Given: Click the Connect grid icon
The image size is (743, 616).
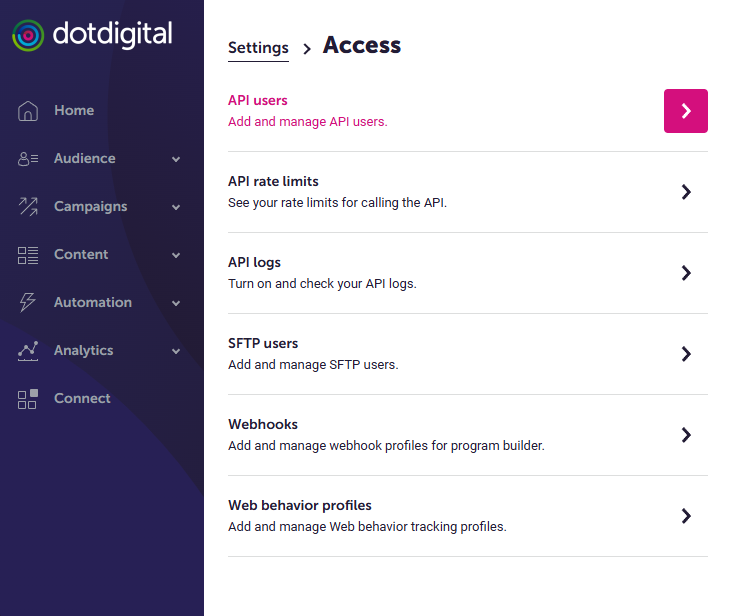Looking at the screenshot, I should [x=27, y=399].
